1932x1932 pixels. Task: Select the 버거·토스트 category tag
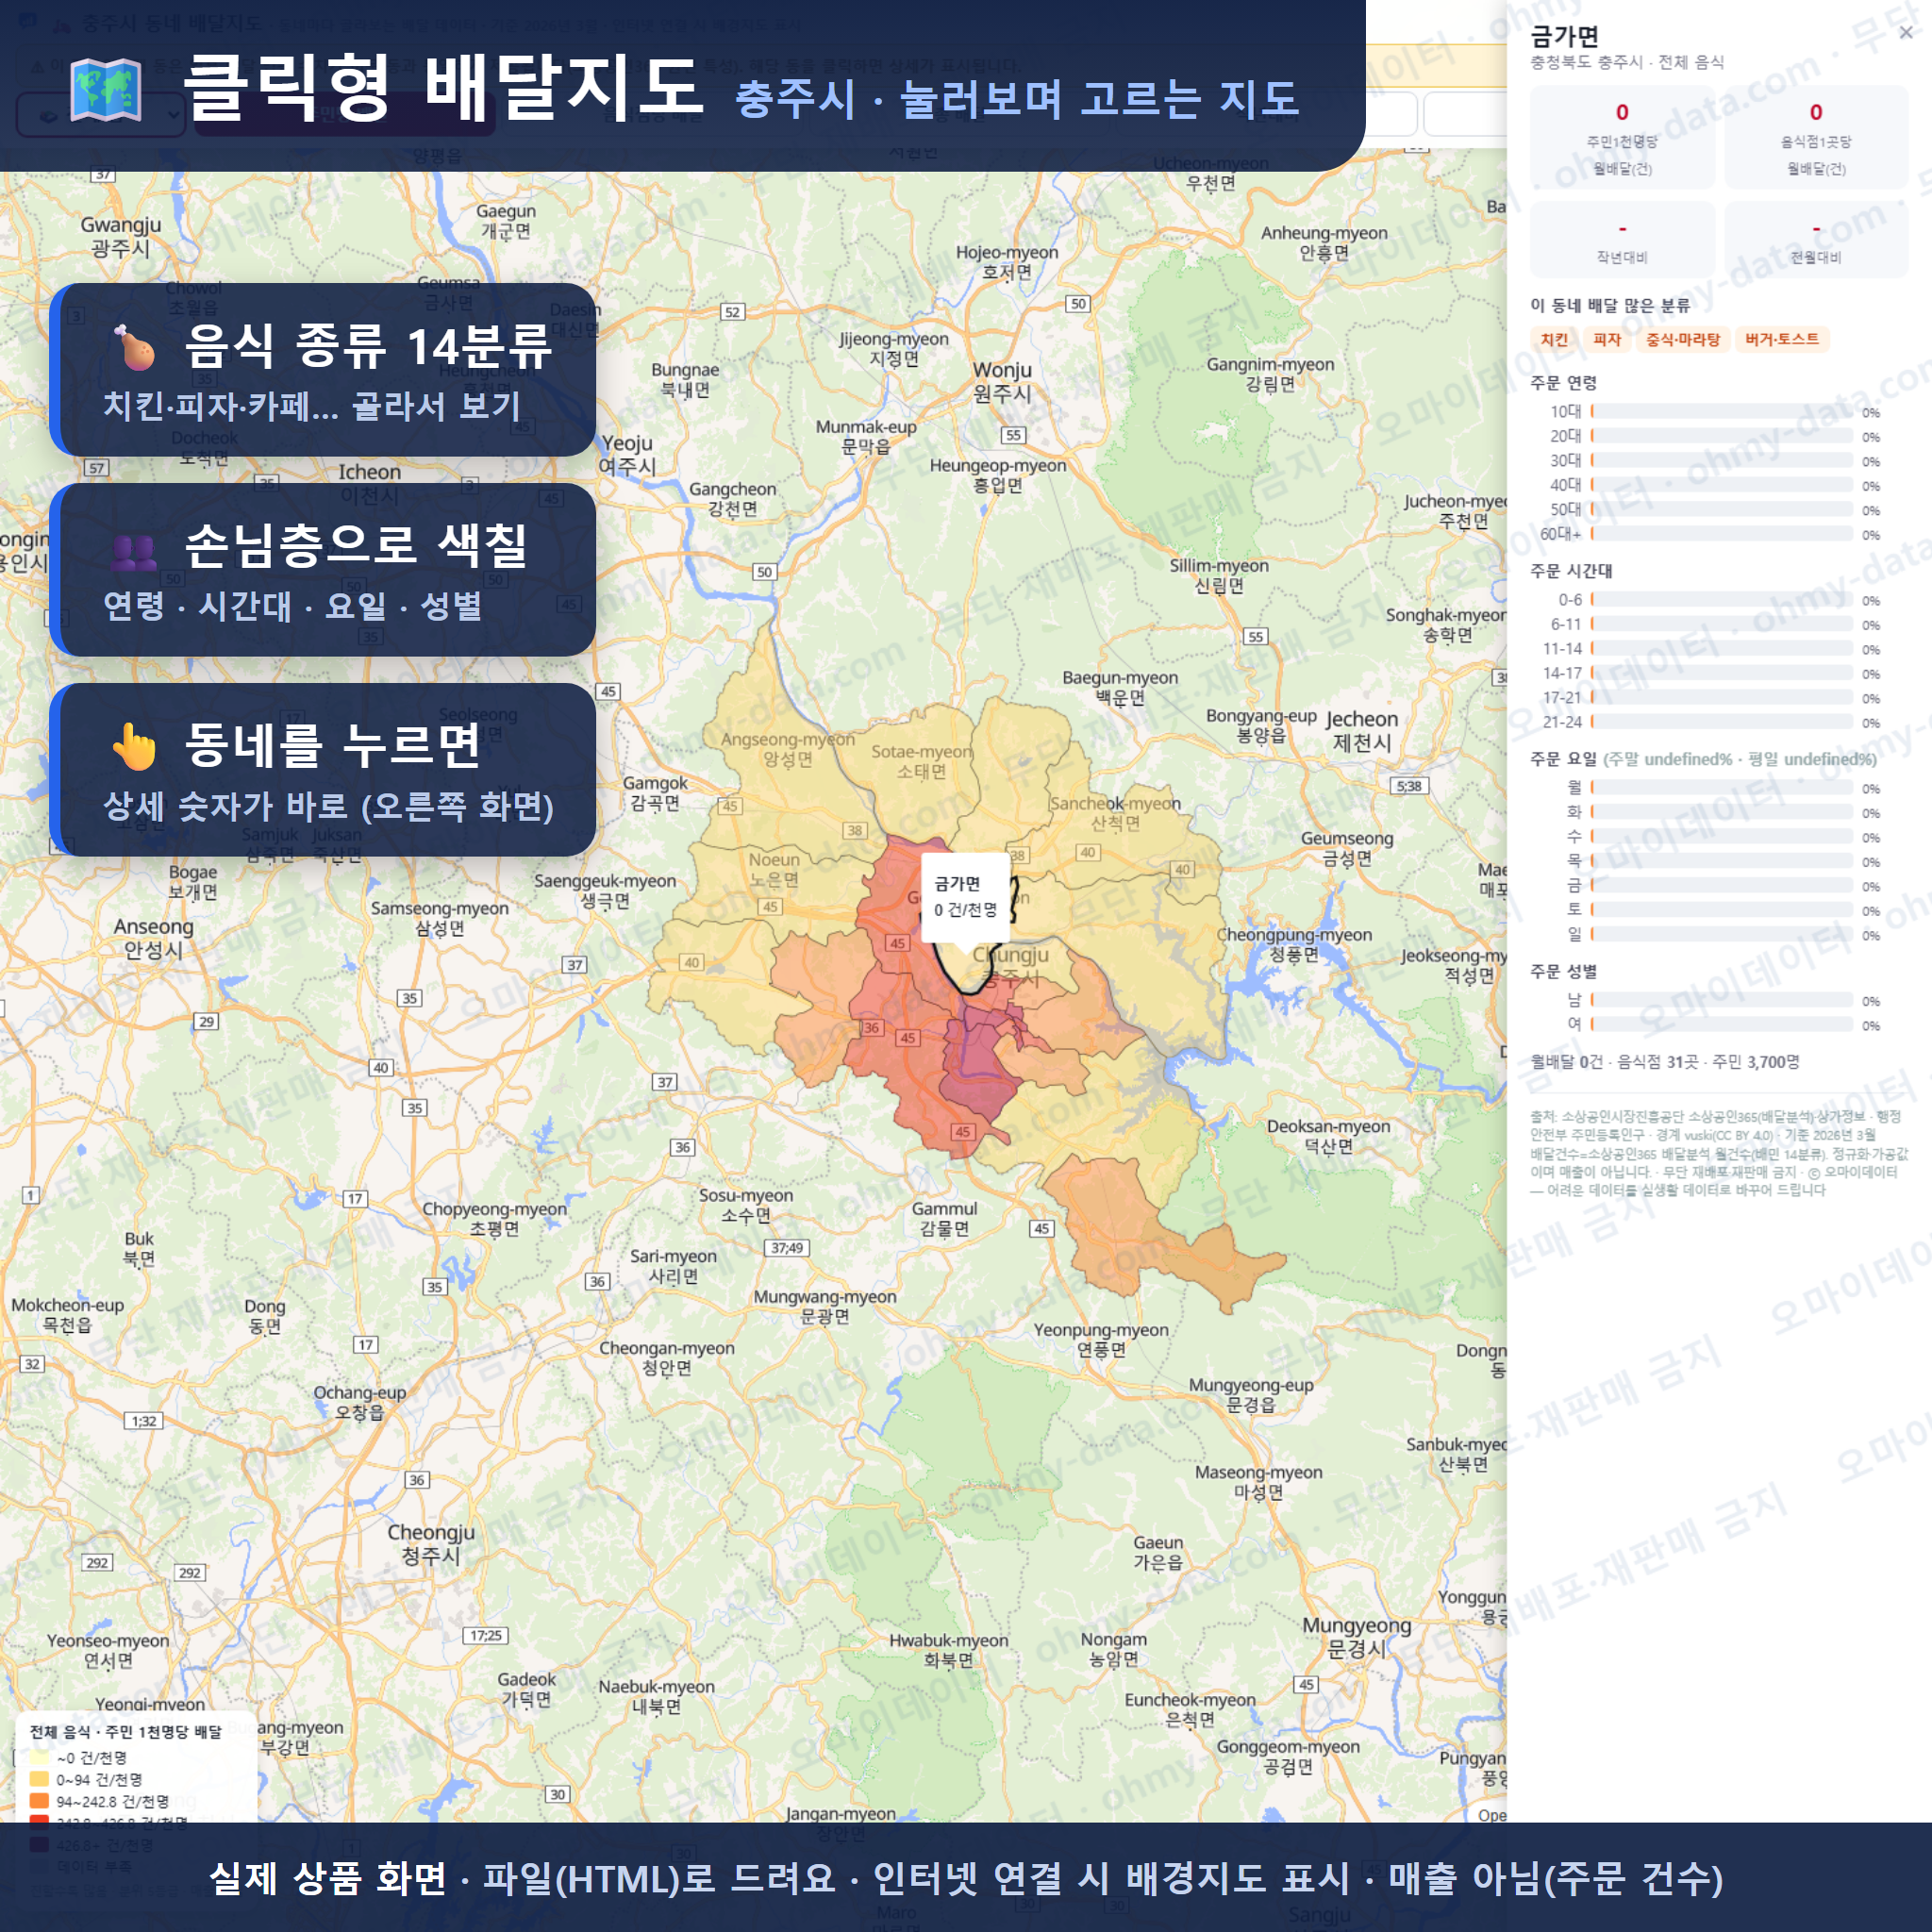click(1782, 340)
